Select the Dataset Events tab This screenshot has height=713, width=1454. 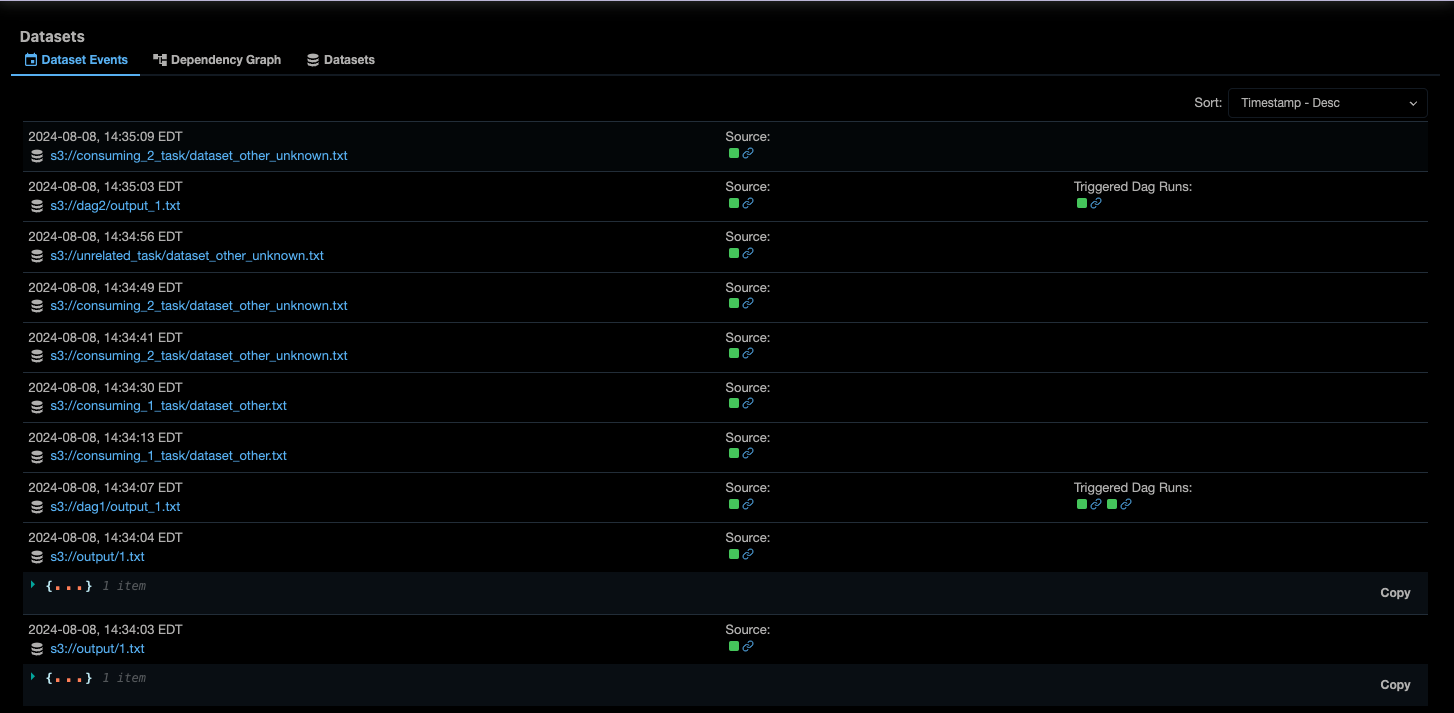point(83,59)
